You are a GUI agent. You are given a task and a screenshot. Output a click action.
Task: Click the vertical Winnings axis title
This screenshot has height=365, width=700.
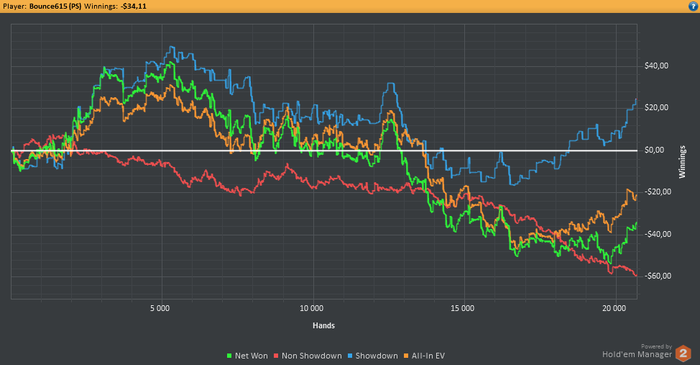tap(682, 162)
